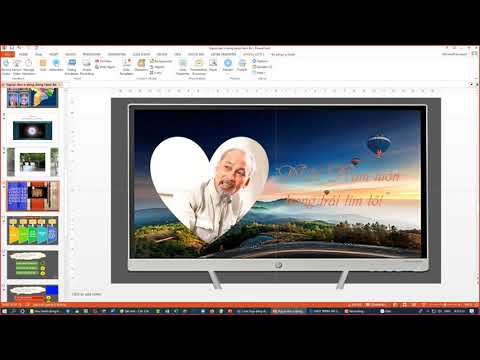480x360 pixels.
Task: Click to add notes area
Action: (87, 294)
